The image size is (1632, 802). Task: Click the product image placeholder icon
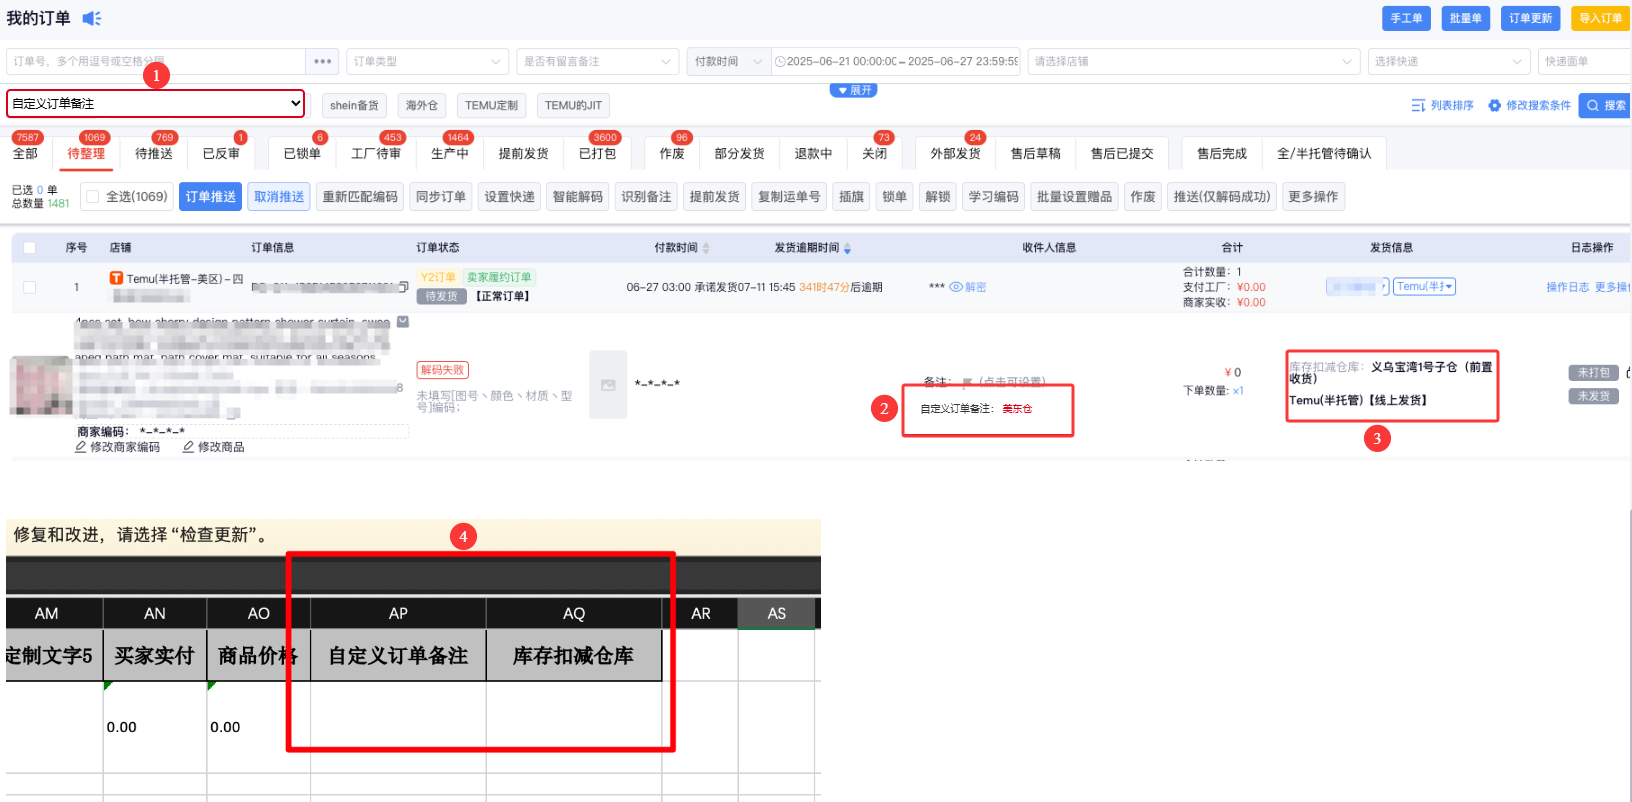click(607, 384)
